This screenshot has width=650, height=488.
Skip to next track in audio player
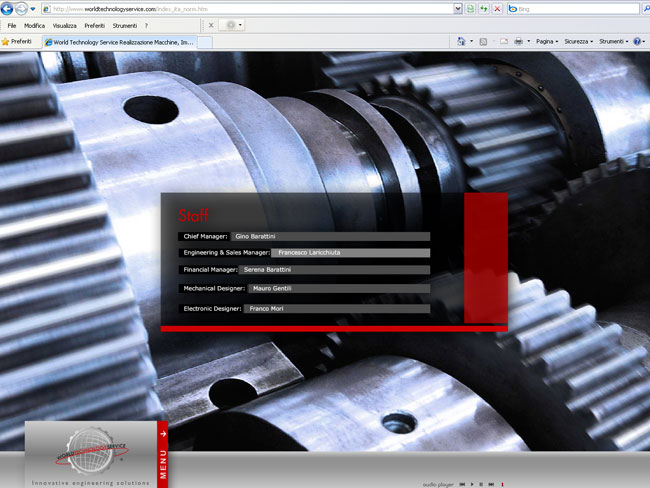pyautogui.click(x=491, y=484)
